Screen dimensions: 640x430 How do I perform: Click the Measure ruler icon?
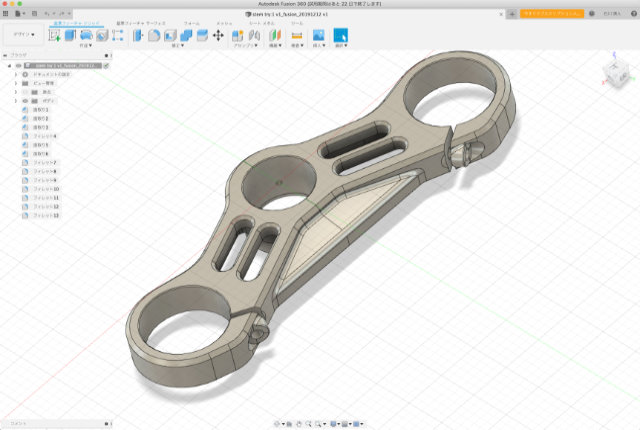(x=296, y=35)
